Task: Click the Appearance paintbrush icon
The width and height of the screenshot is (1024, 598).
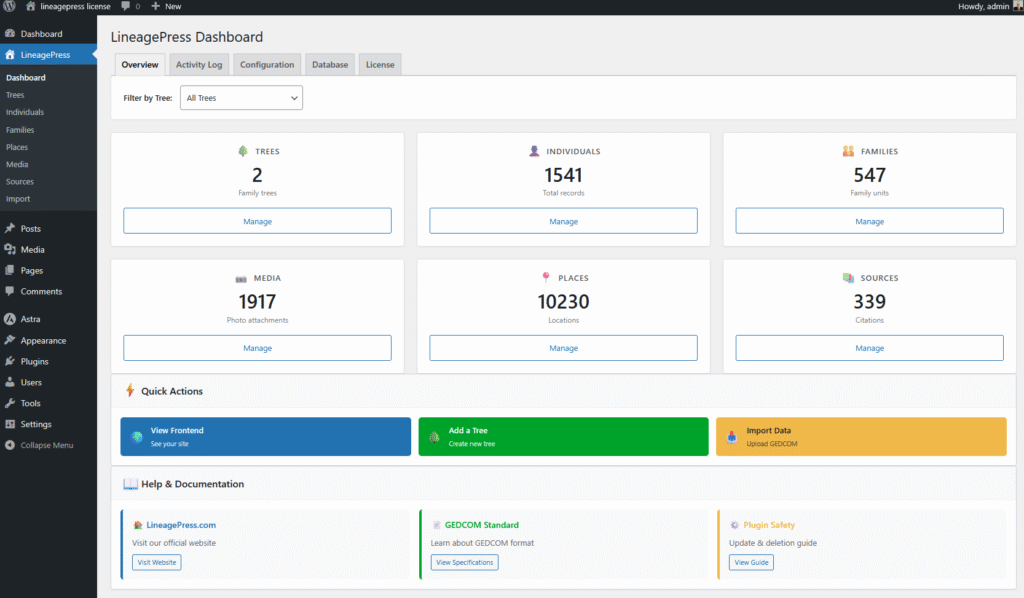Action: (10, 341)
